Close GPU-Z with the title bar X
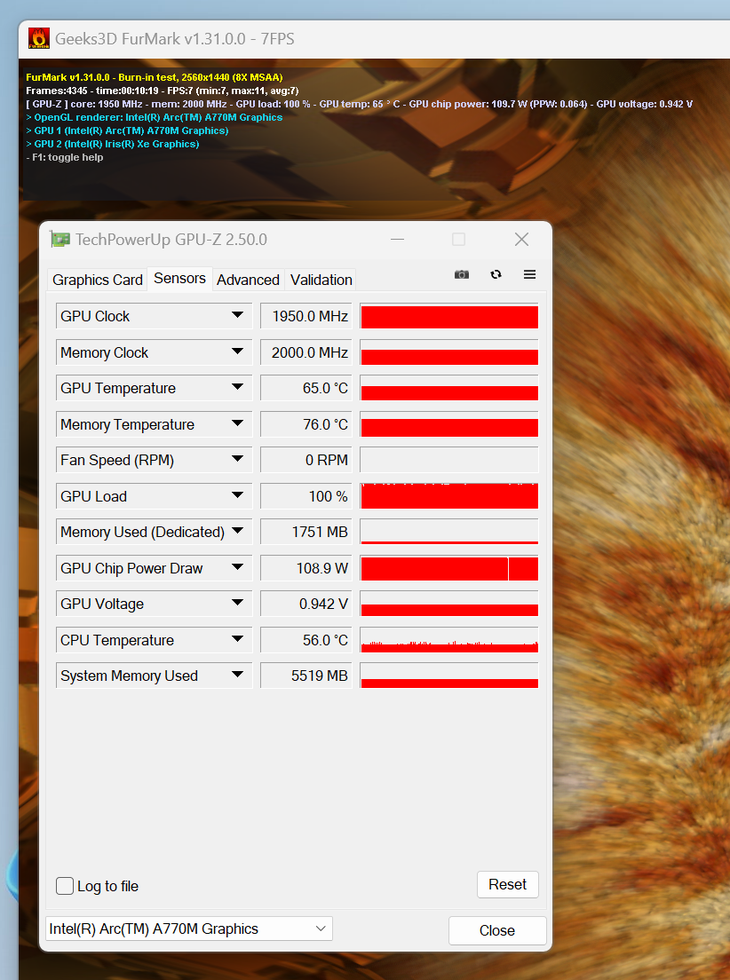The width and height of the screenshot is (730, 980). (x=521, y=239)
